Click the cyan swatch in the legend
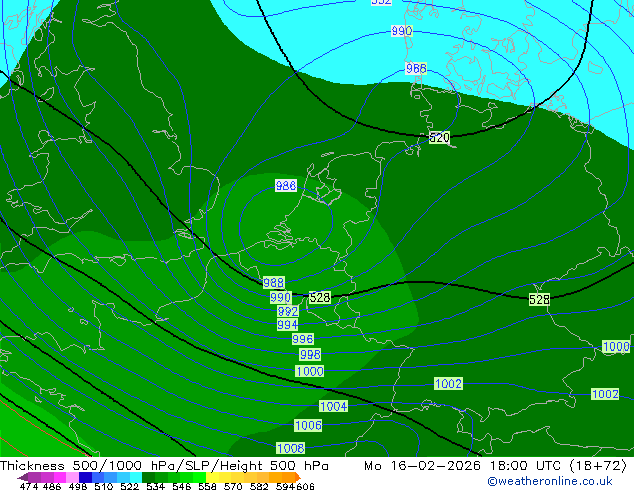Viewport: 634px width, 490px height. tap(136, 477)
